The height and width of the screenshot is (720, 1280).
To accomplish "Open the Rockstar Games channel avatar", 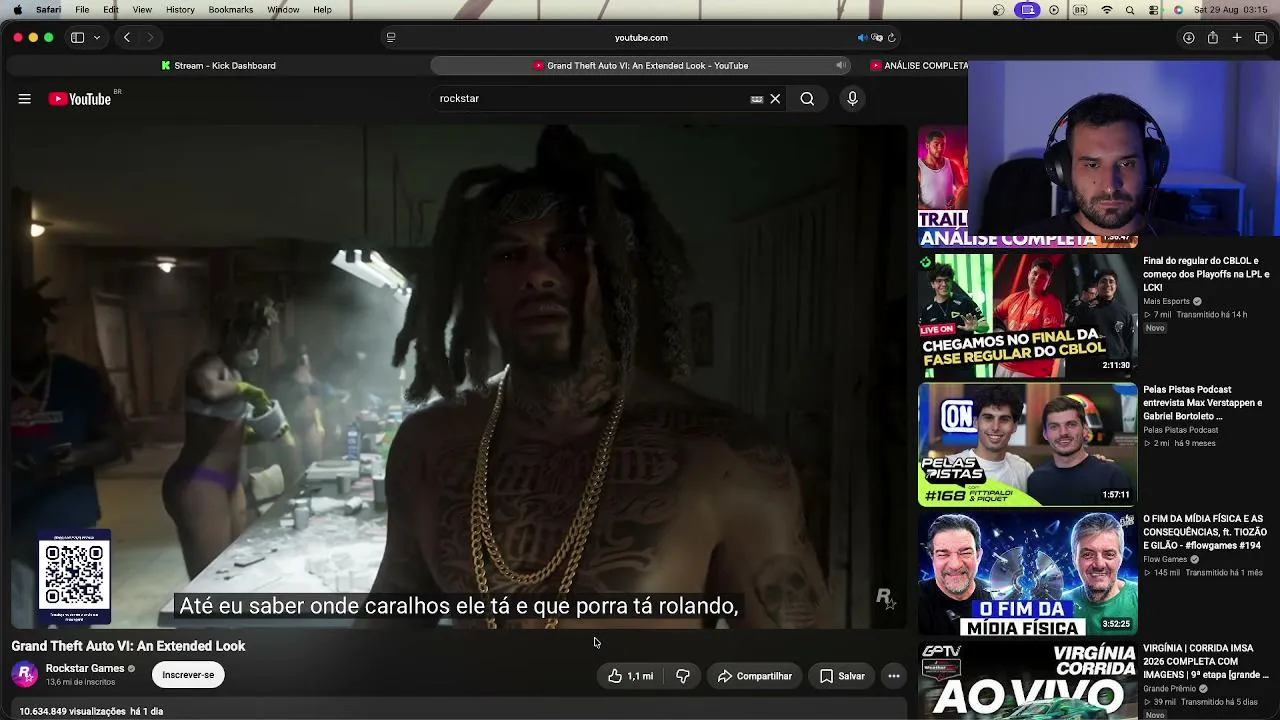I will [x=25, y=675].
